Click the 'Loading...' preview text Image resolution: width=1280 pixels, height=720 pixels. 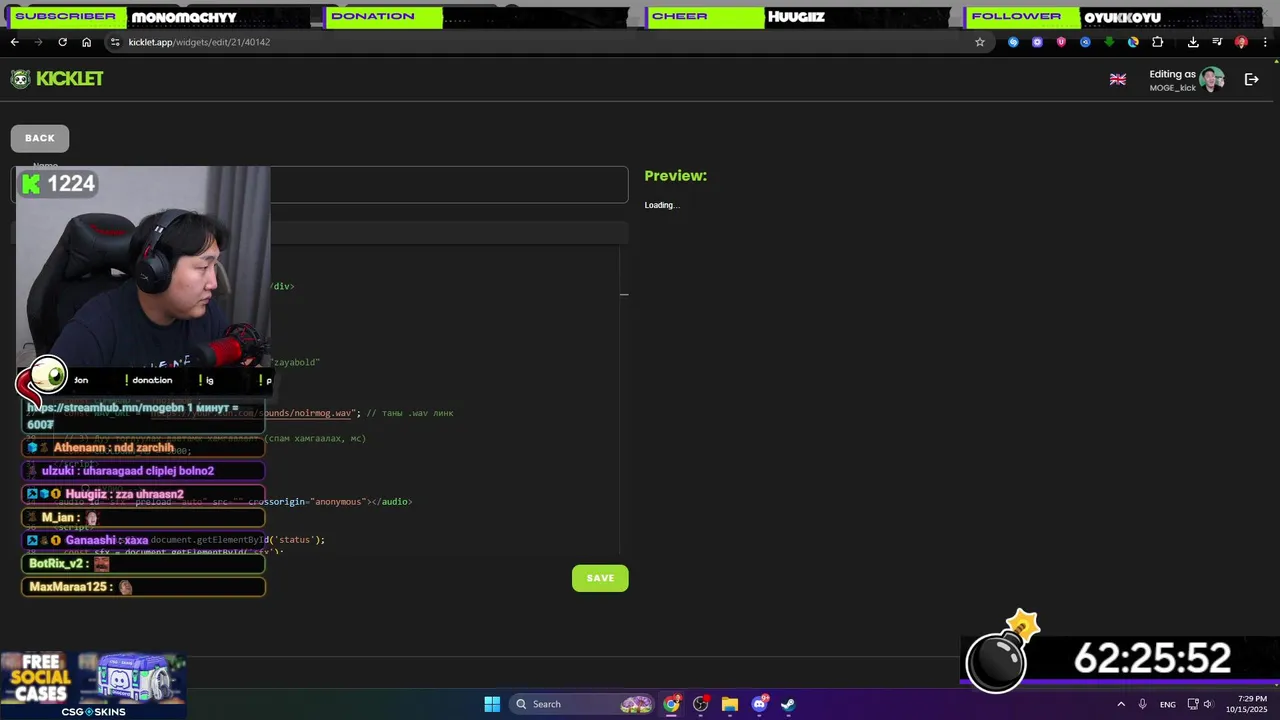662,205
